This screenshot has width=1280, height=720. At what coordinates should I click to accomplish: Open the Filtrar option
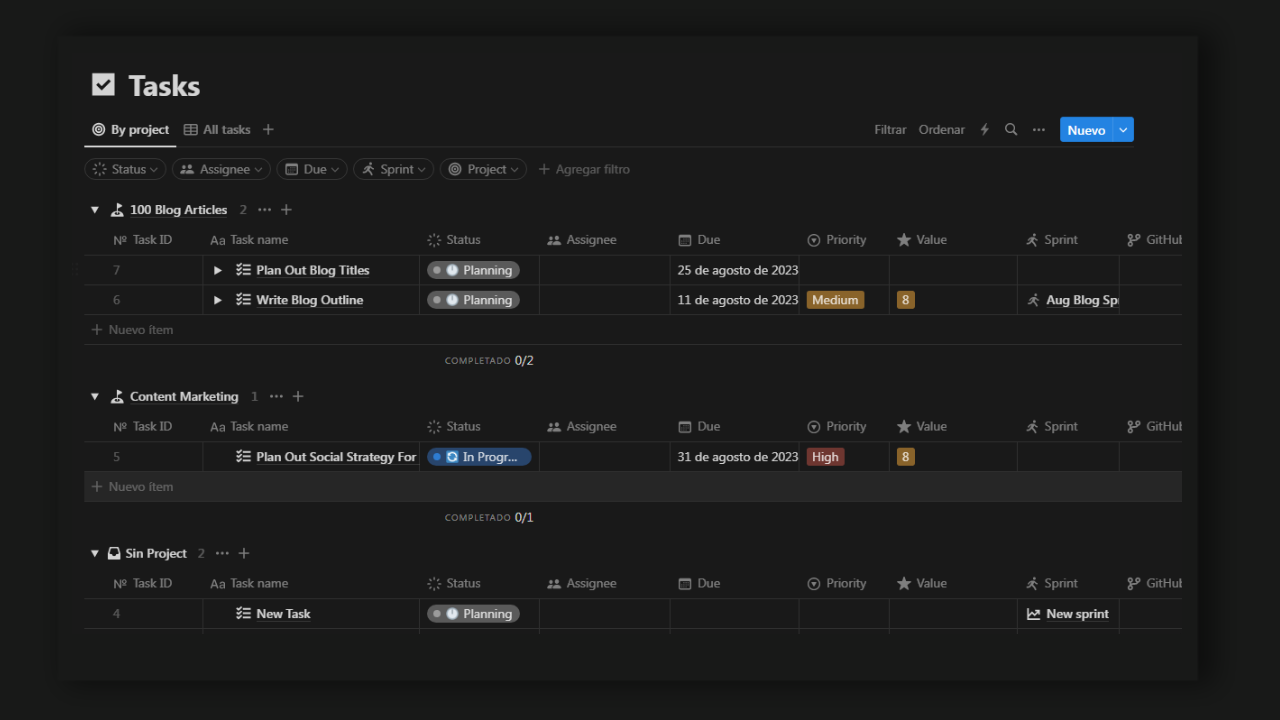(890, 130)
